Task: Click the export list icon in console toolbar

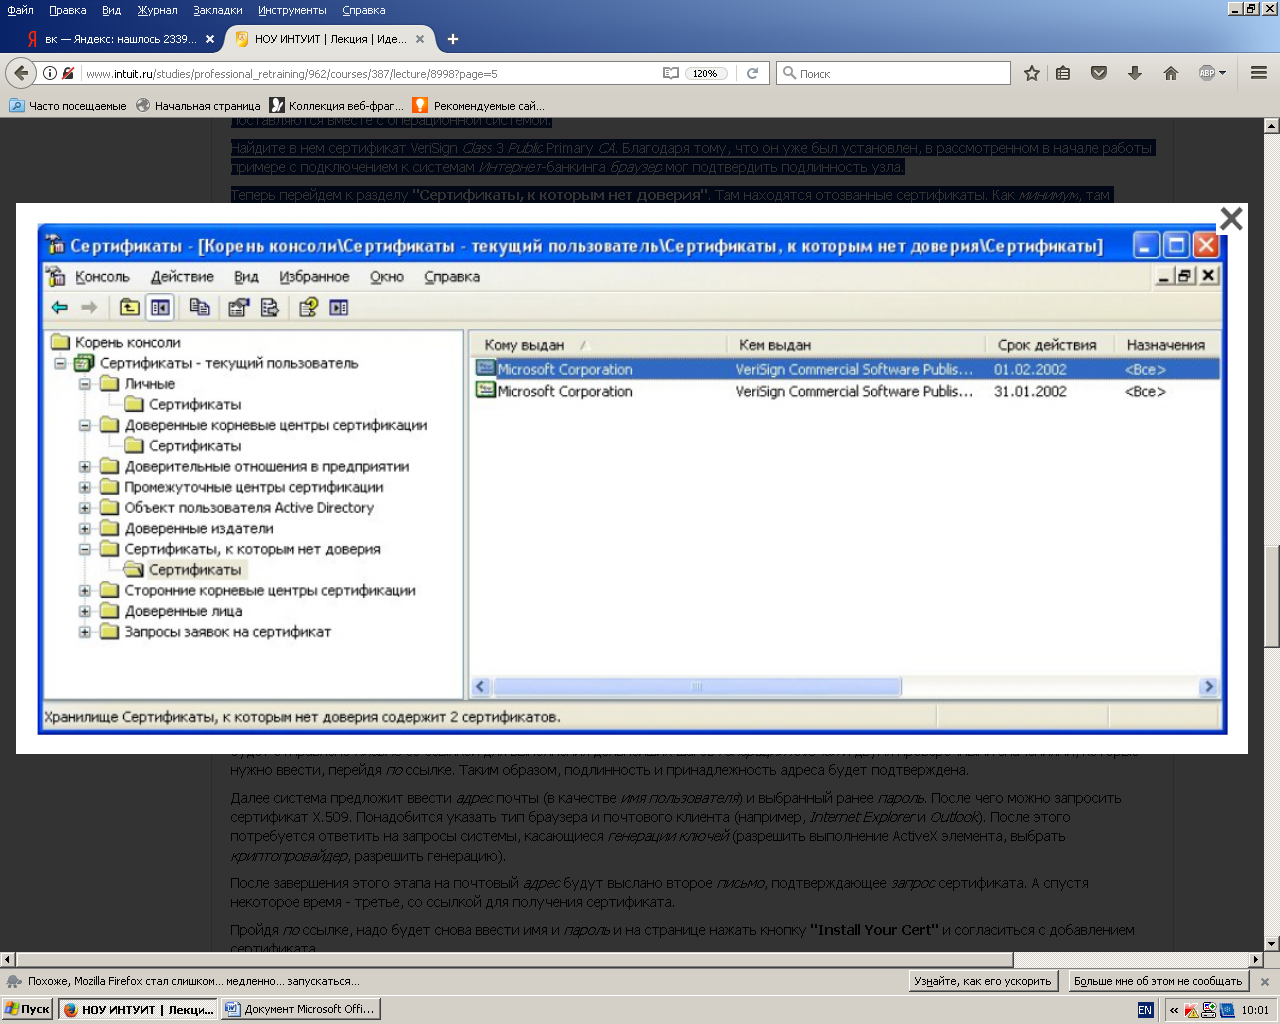Action: click(x=269, y=307)
